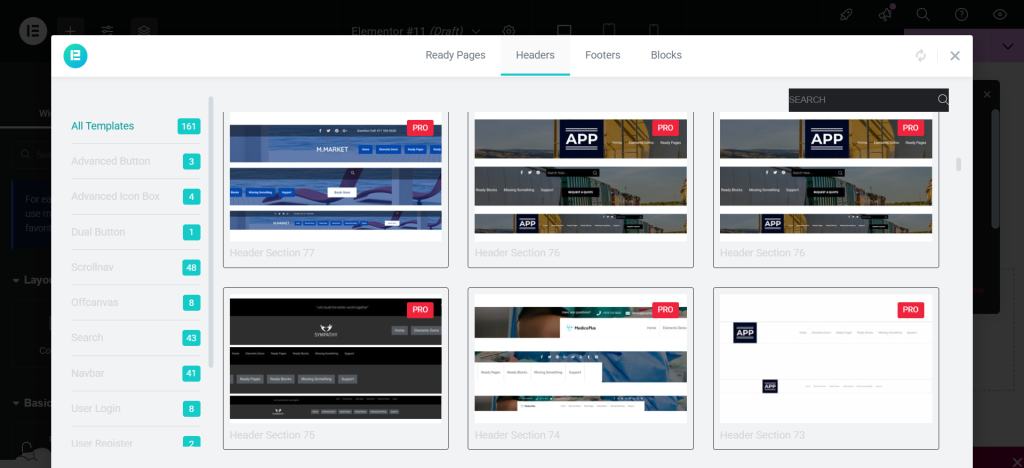Expand the Elementor #11 (Draft) dropdown
The width and height of the screenshot is (1024, 468).
click(x=475, y=30)
